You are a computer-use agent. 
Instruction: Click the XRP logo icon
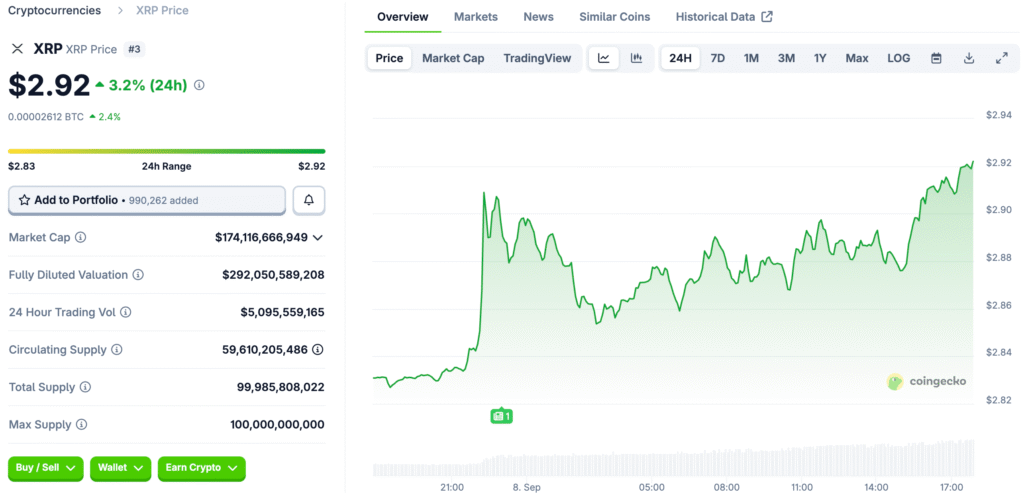(18, 49)
